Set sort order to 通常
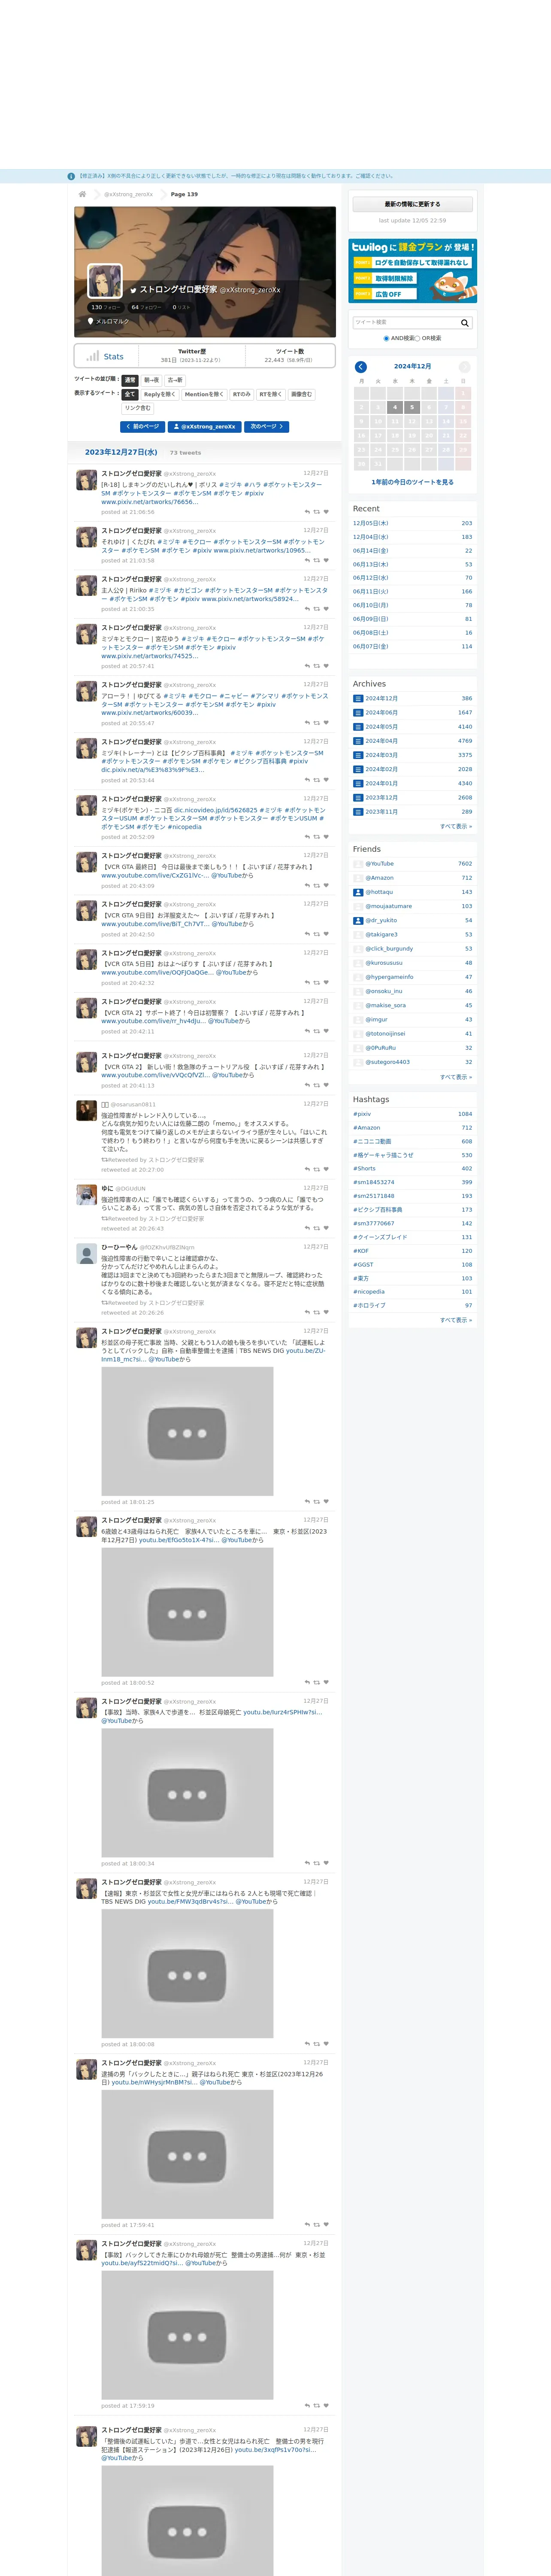This screenshot has width=551, height=2576. [130, 380]
